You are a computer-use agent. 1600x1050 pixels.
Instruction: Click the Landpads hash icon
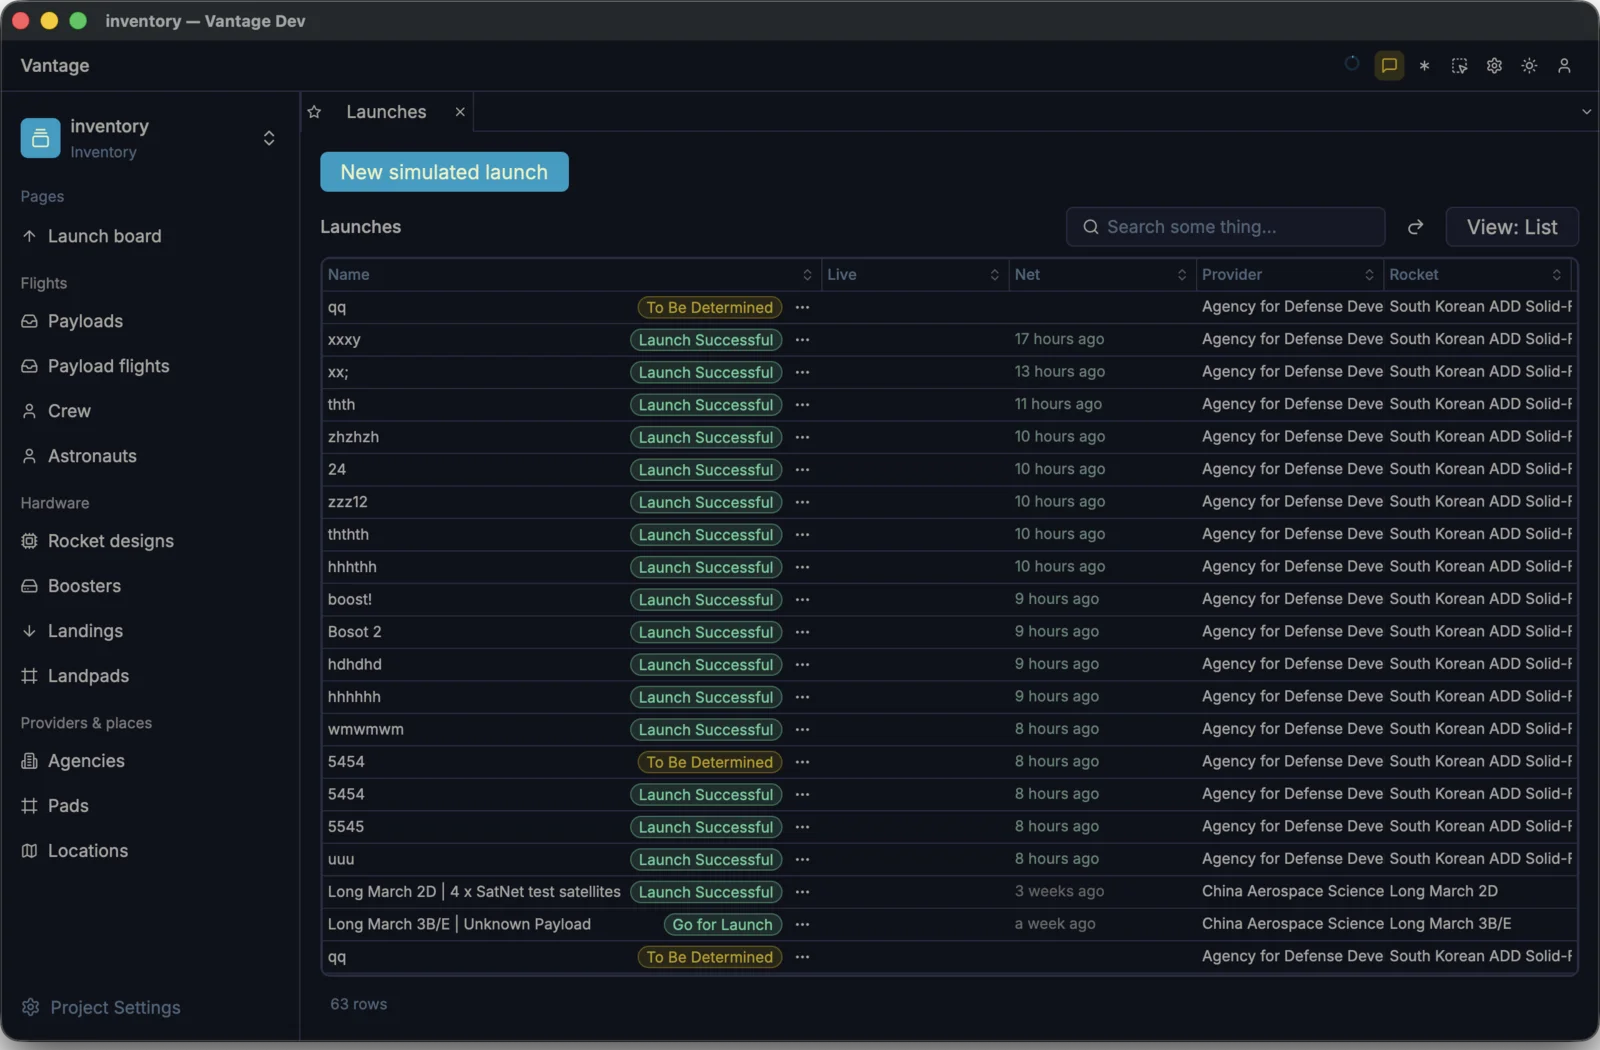[x=29, y=677]
